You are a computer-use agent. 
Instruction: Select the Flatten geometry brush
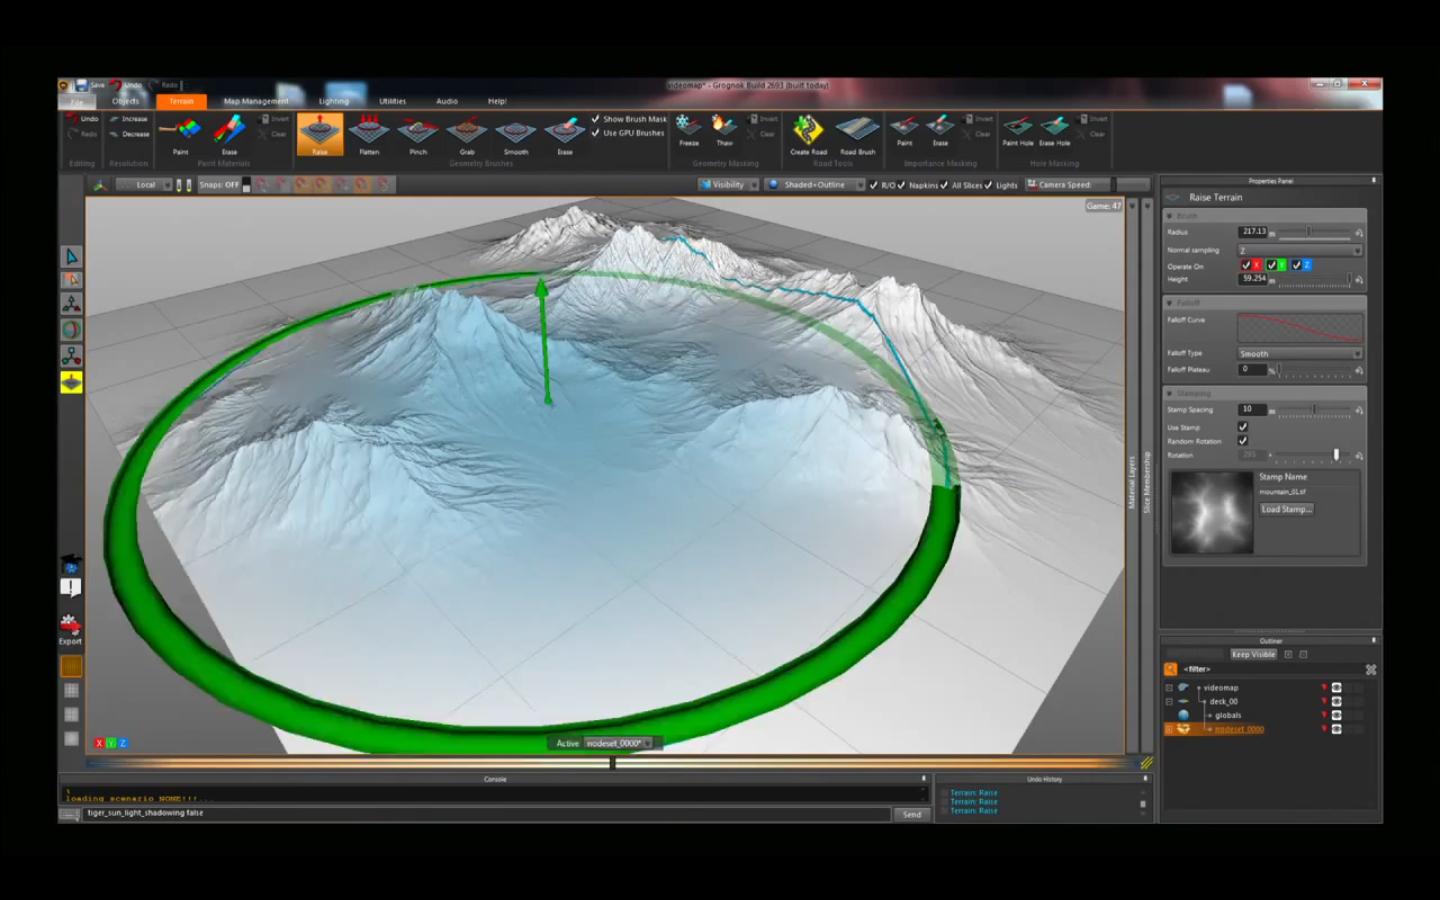[369, 133]
